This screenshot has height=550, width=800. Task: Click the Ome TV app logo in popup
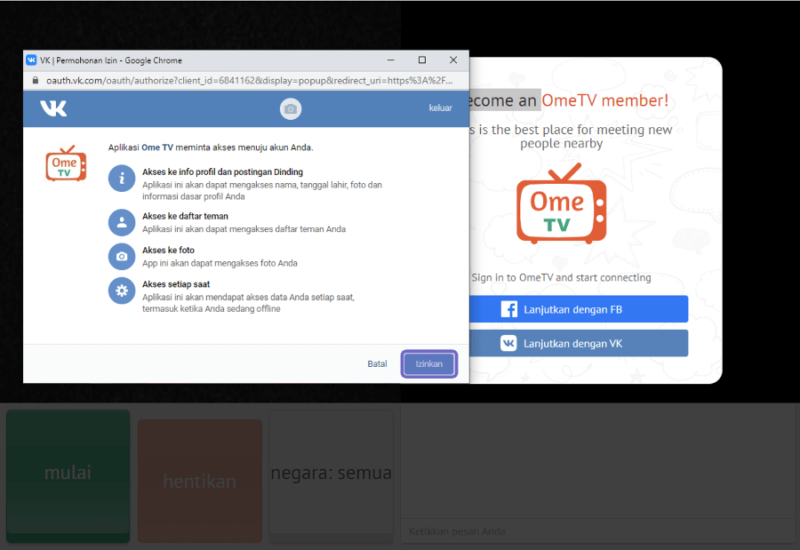(x=66, y=164)
